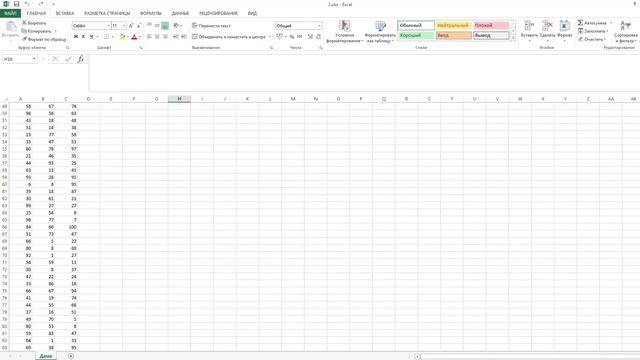Align cell text left
The image size is (640, 360).
tap(149, 37)
